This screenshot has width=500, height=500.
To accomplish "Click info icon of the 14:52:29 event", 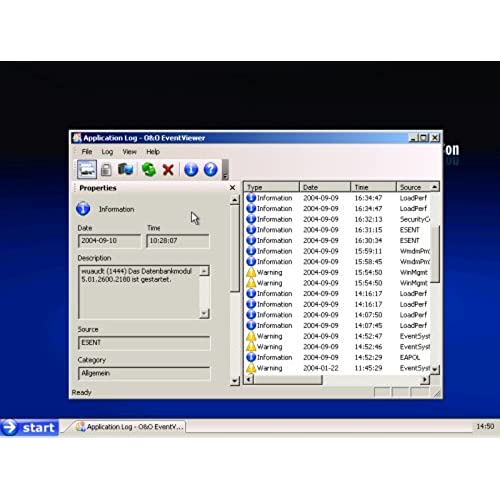I will click(251, 357).
